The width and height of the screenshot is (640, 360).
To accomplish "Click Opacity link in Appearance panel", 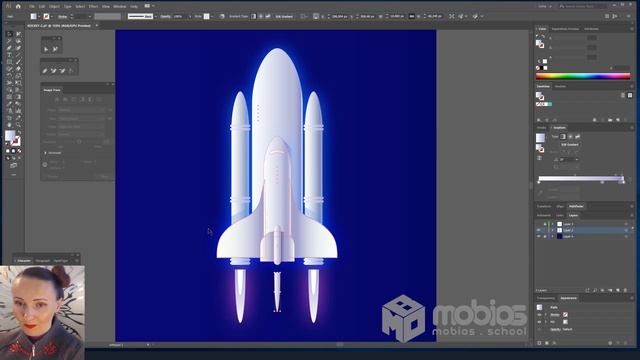I will 555,329.
